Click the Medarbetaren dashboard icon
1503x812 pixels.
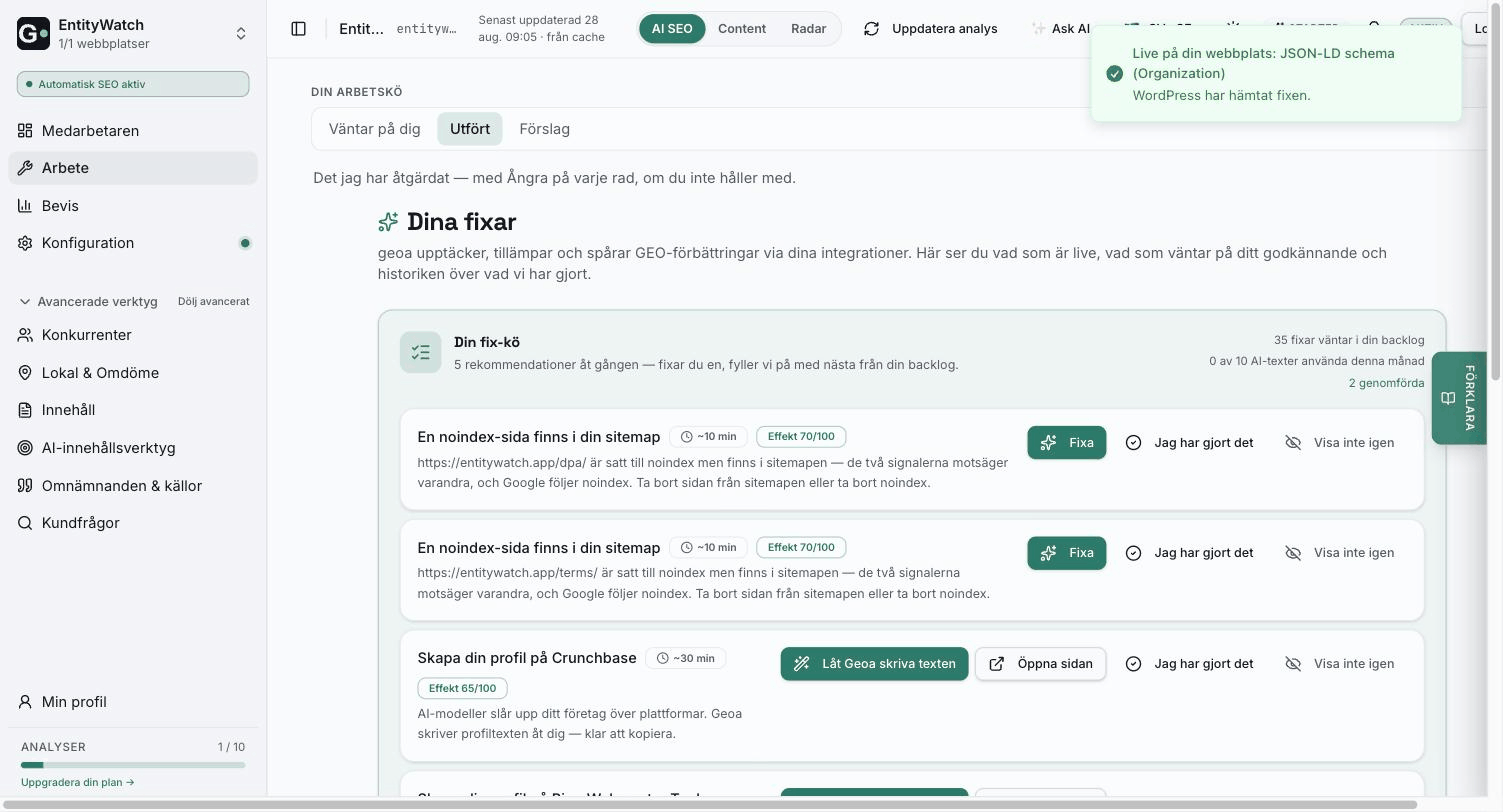tap(25, 131)
